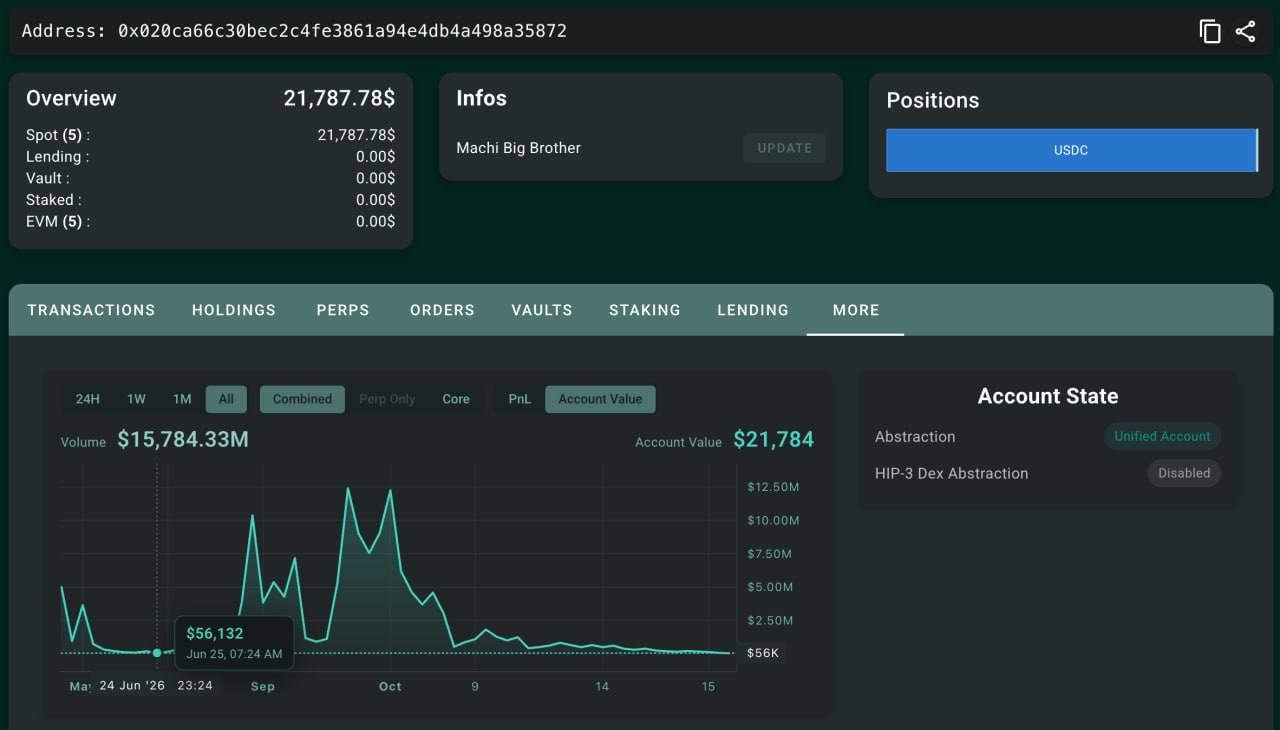Click the USDC position bar
1280x730 pixels.
[x=1071, y=150]
